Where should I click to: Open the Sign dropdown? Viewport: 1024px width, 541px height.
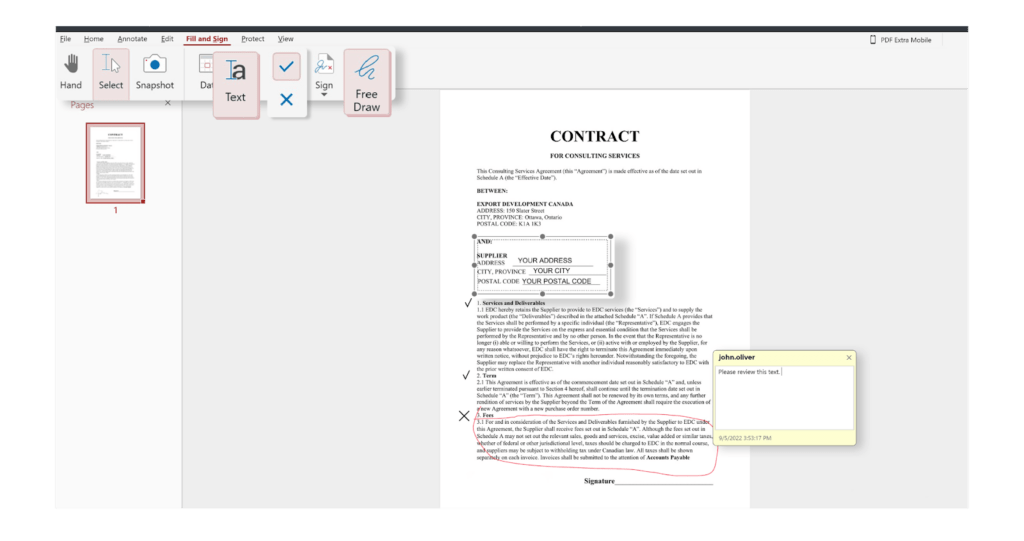click(x=324, y=72)
